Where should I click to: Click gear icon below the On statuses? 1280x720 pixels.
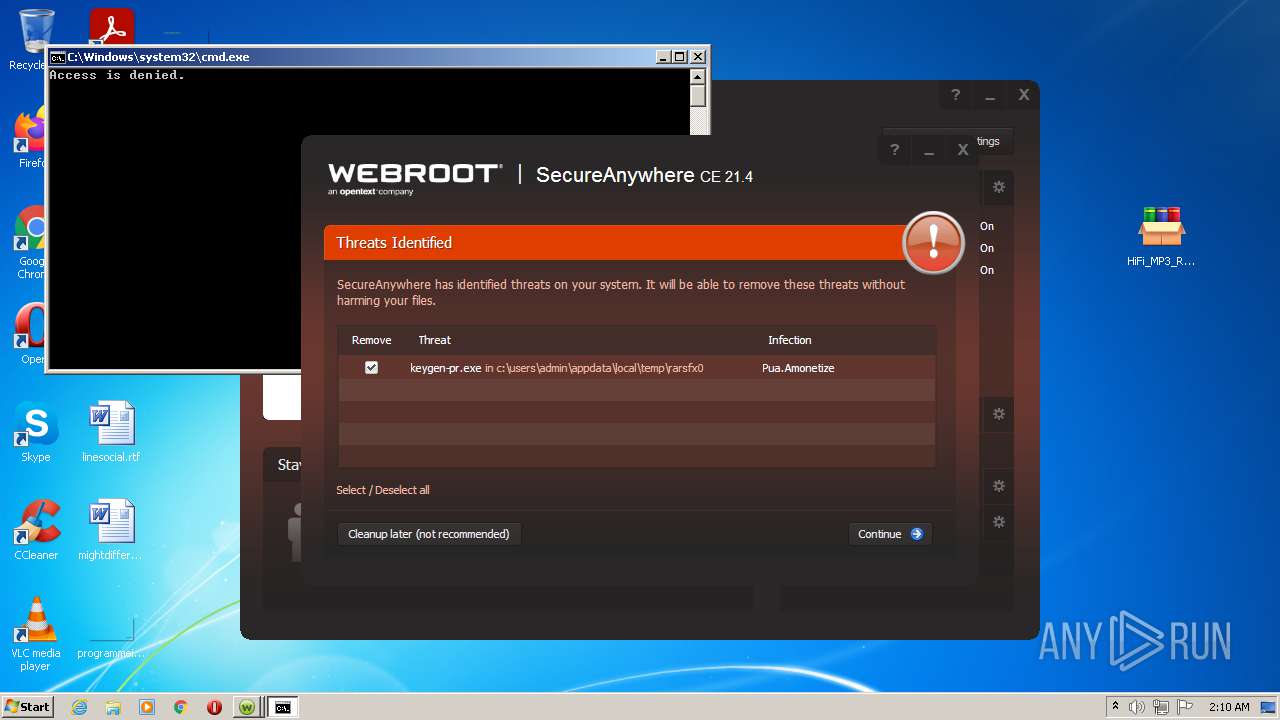[x=998, y=414]
